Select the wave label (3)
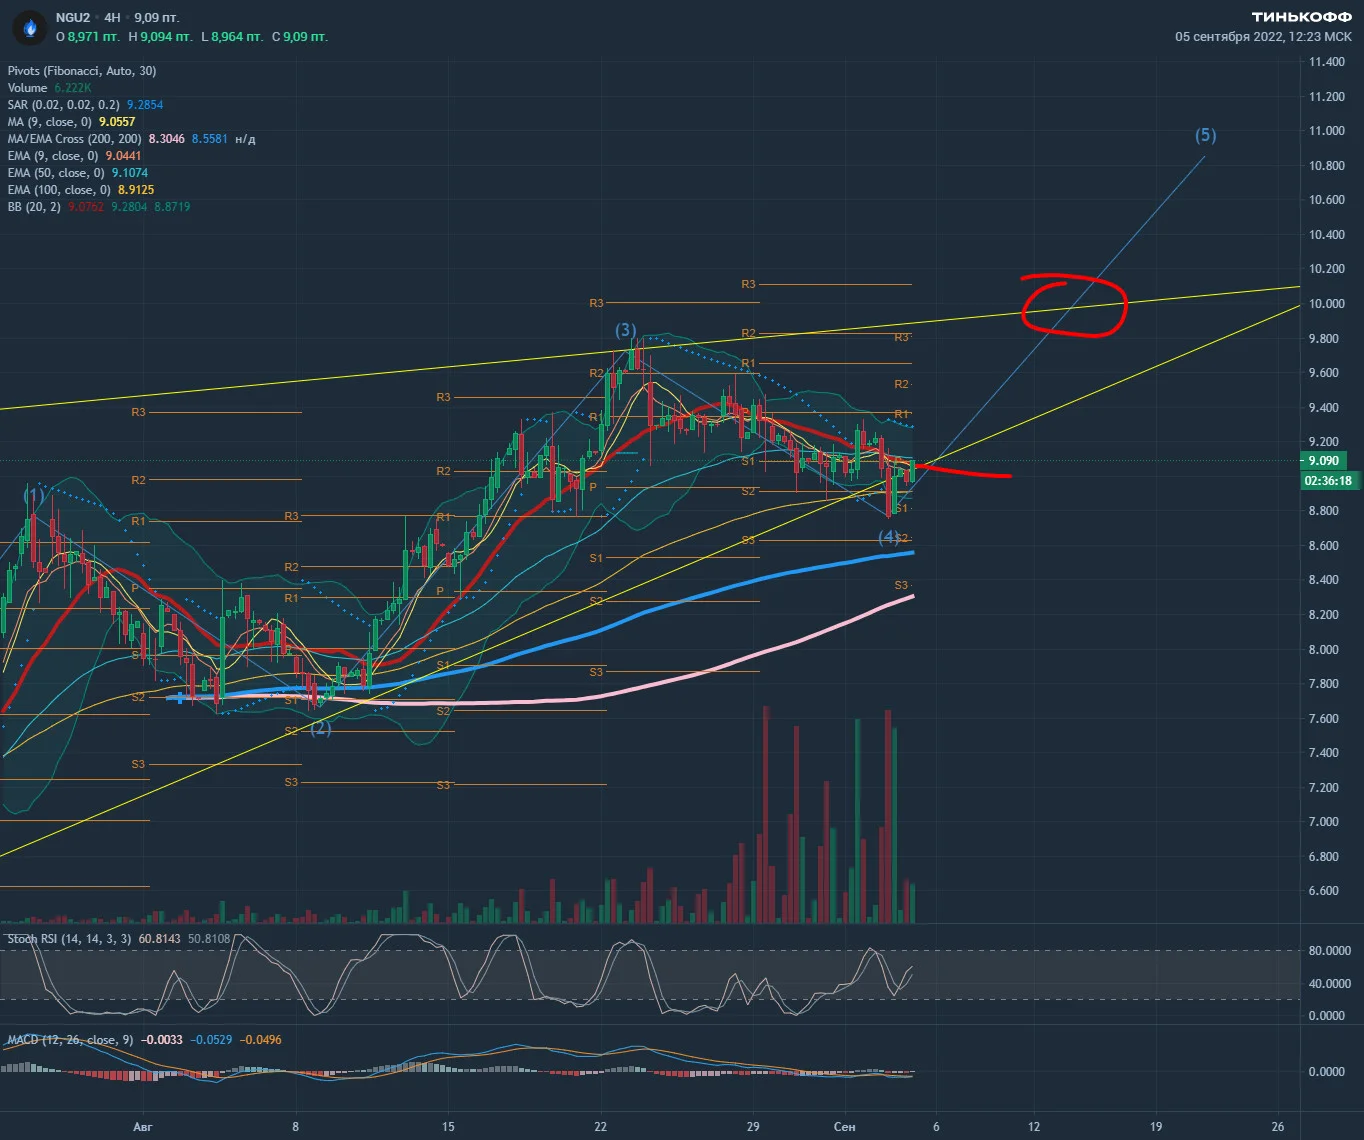The height and width of the screenshot is (1140, 1364). [626, 330]
